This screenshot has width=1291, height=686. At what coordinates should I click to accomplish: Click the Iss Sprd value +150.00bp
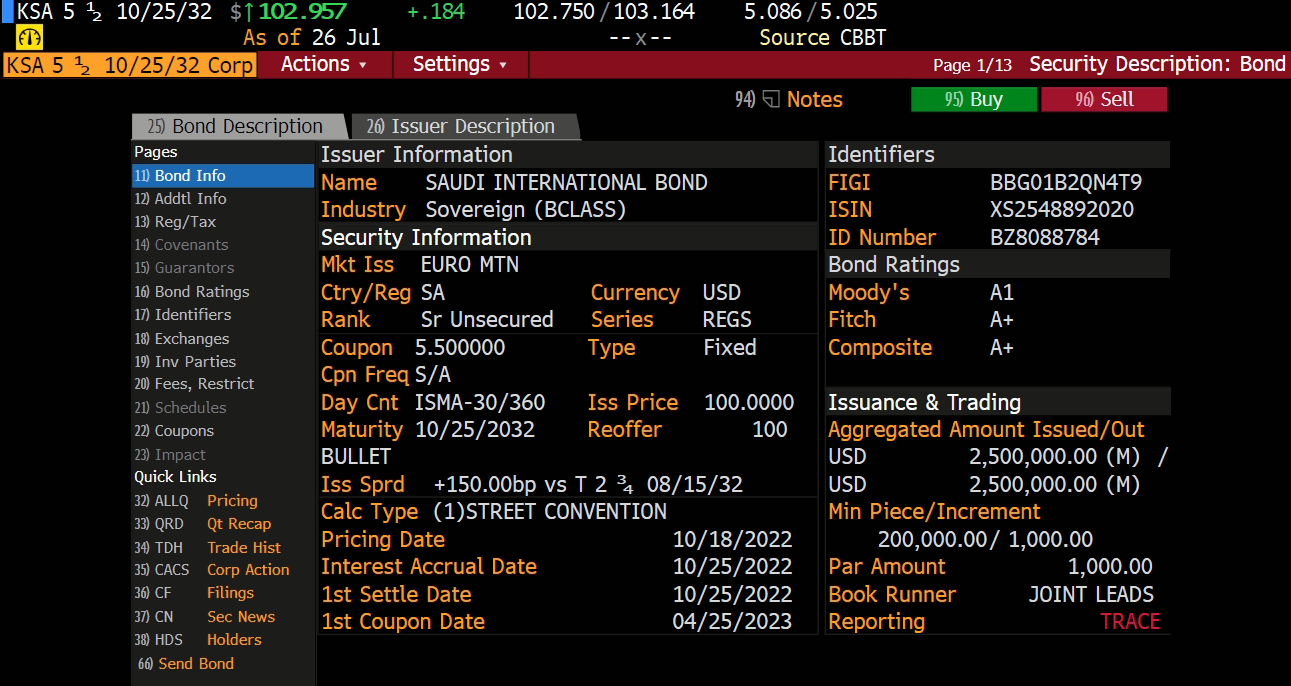click(485, 485)
